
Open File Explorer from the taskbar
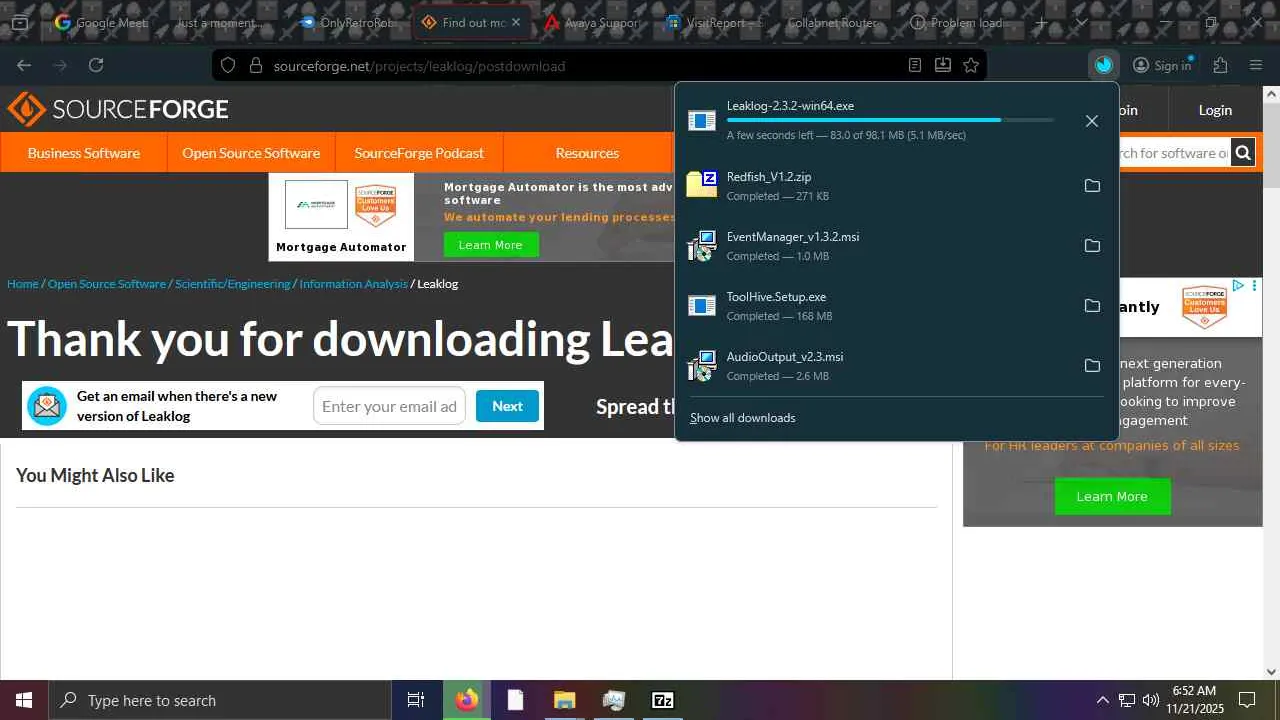pyautogui.click(x=564, y=700)
